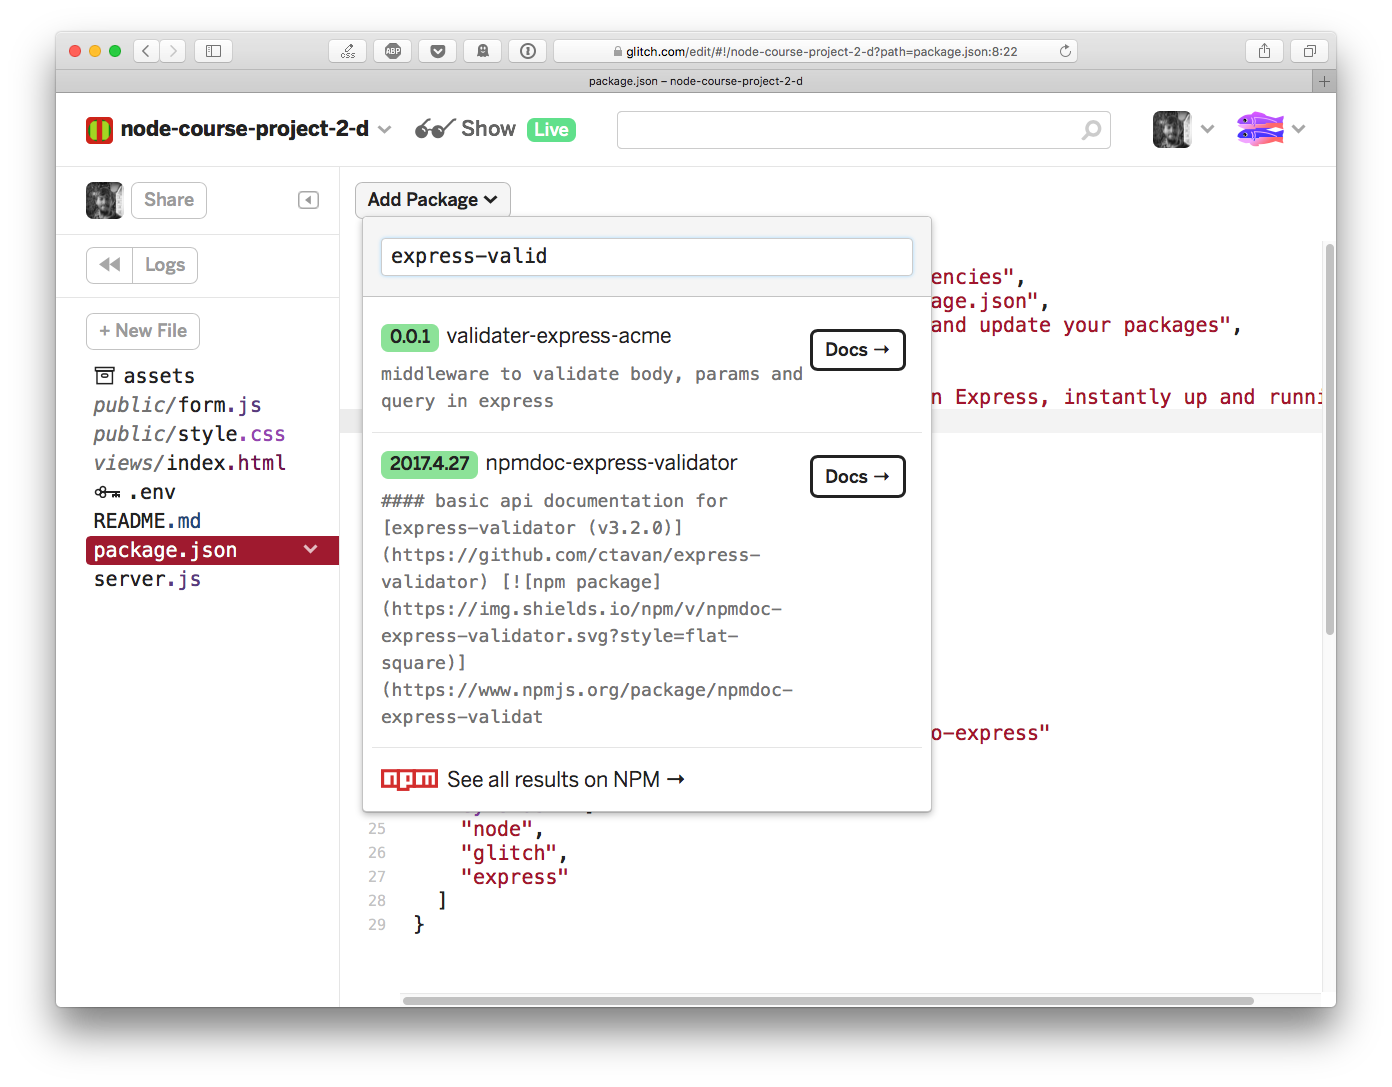Click the package search field with express-valid
The height and width of the screenshot is (1087, 1392).
click(x=647, y=257)
